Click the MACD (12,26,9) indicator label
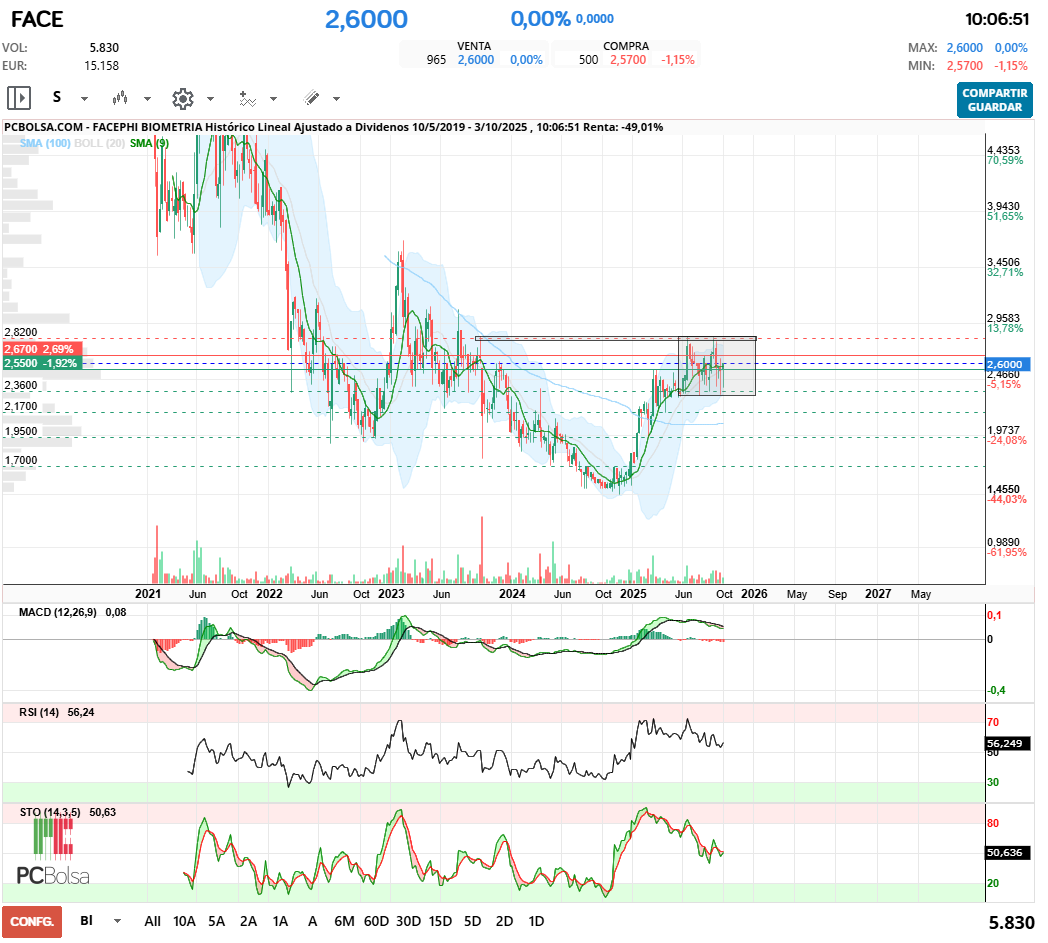 coord(58,611)
